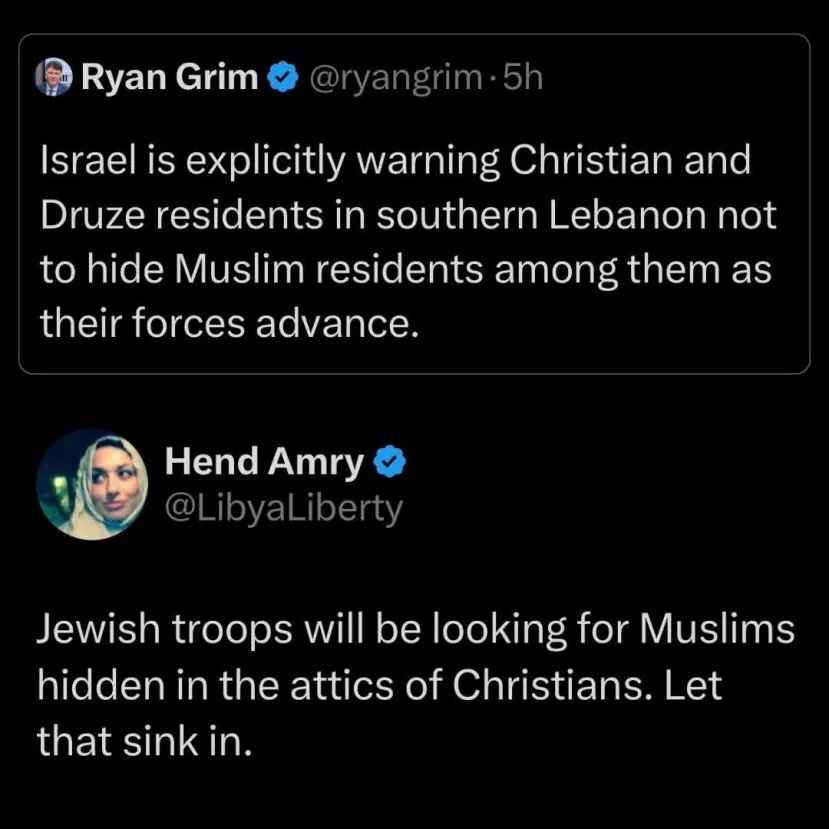
Task: Click Ryan Grim's blue verified badge
Action: click(283, 77)
